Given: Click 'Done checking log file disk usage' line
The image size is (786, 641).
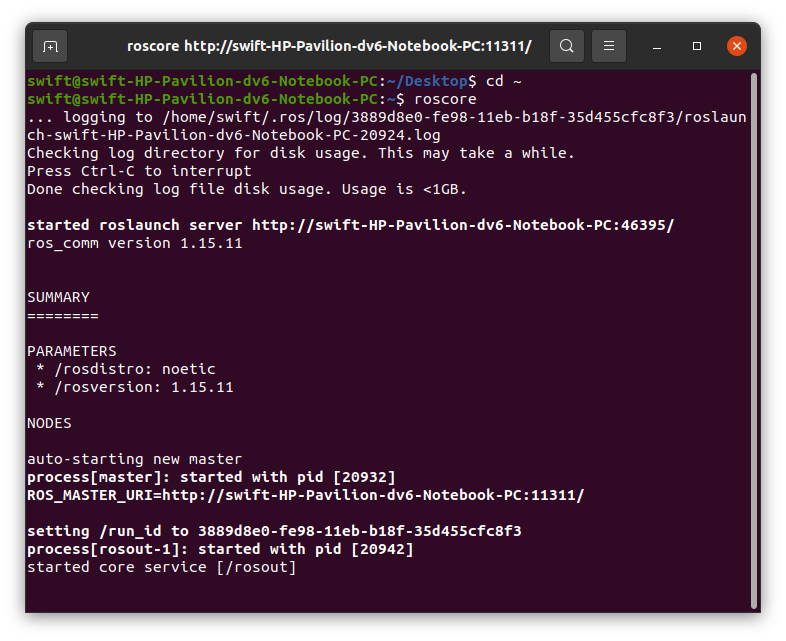Looking at the screenshot, I should [x=247, y=189].
